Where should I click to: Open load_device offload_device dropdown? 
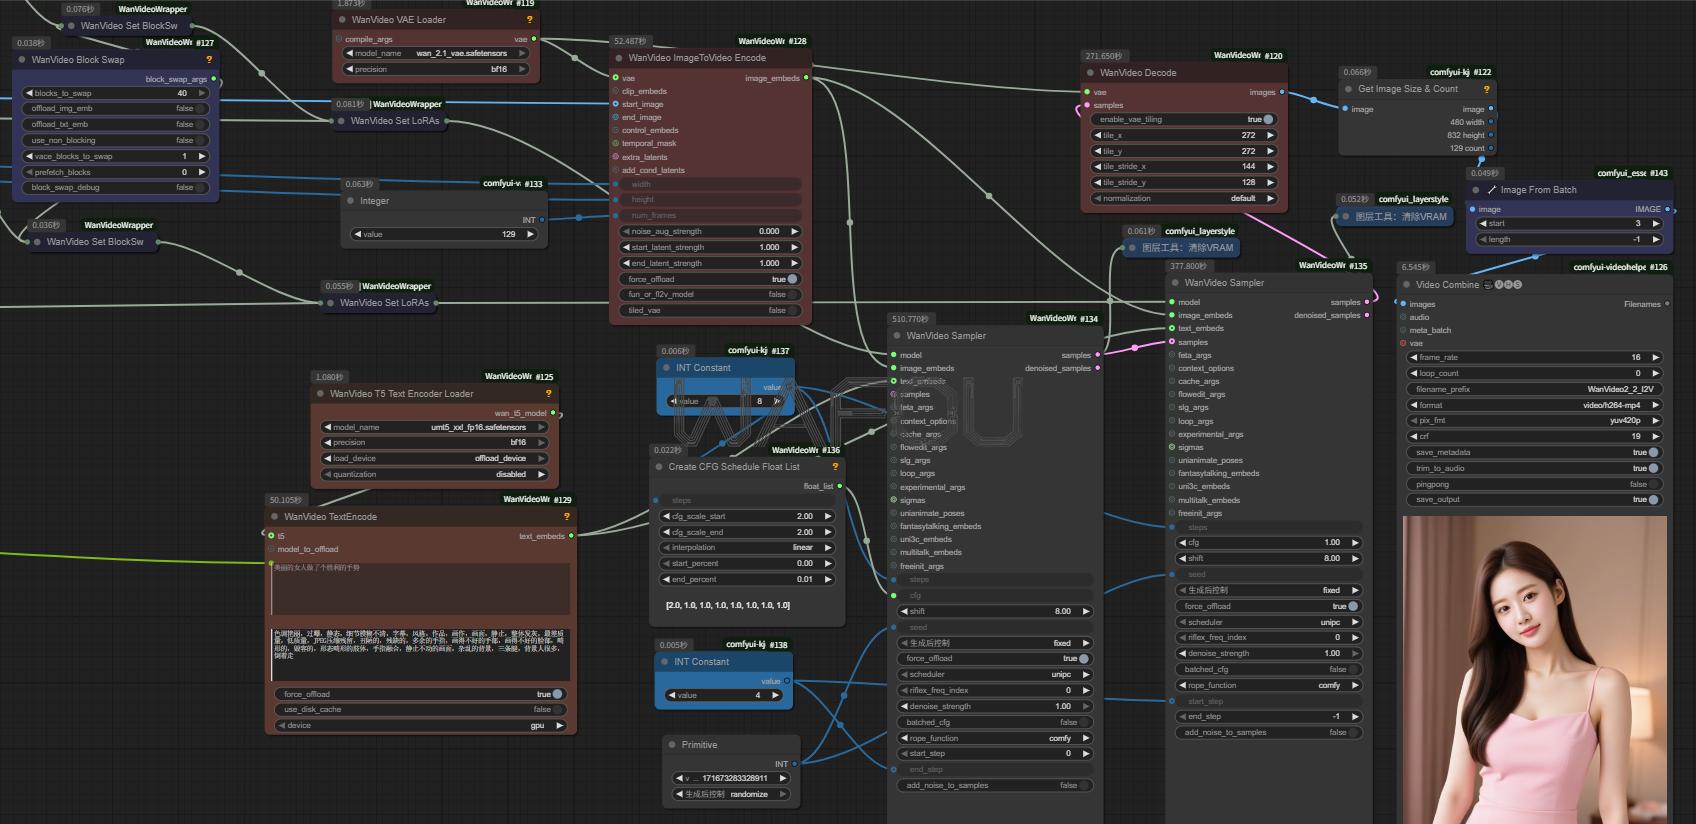point(435,459)
